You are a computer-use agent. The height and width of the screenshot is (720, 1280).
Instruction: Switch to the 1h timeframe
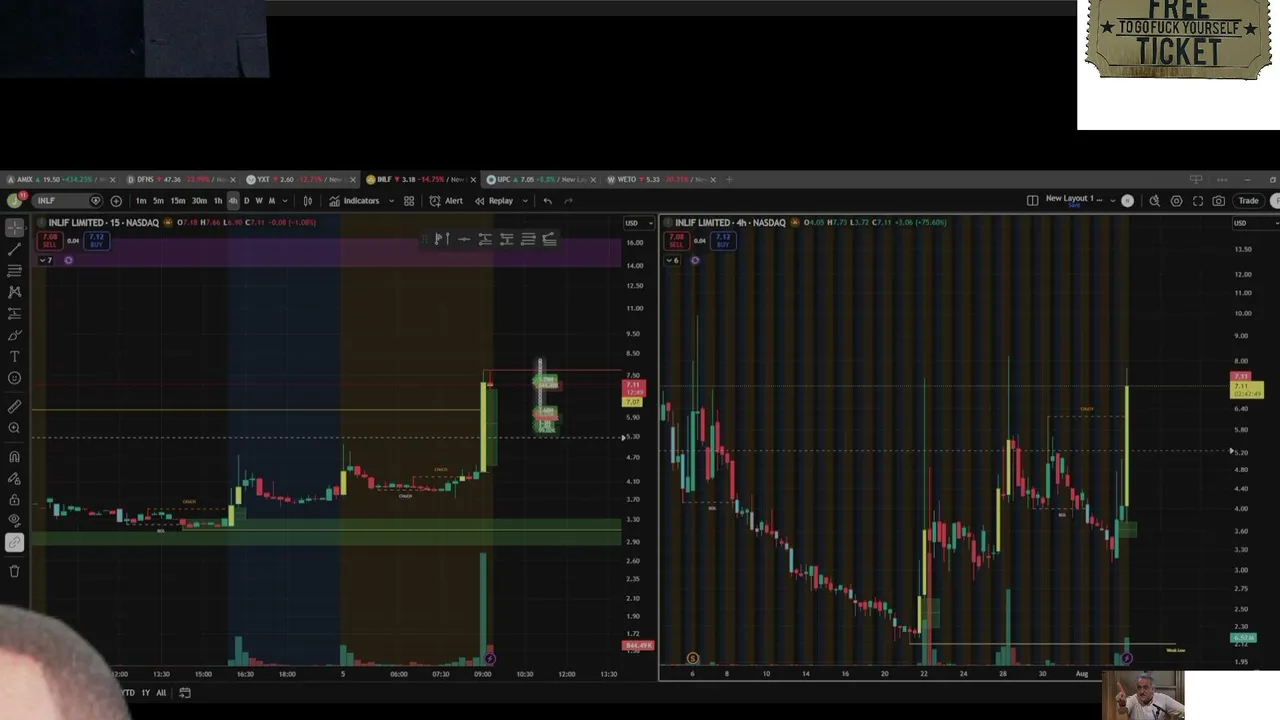click(x=218, y=201)
